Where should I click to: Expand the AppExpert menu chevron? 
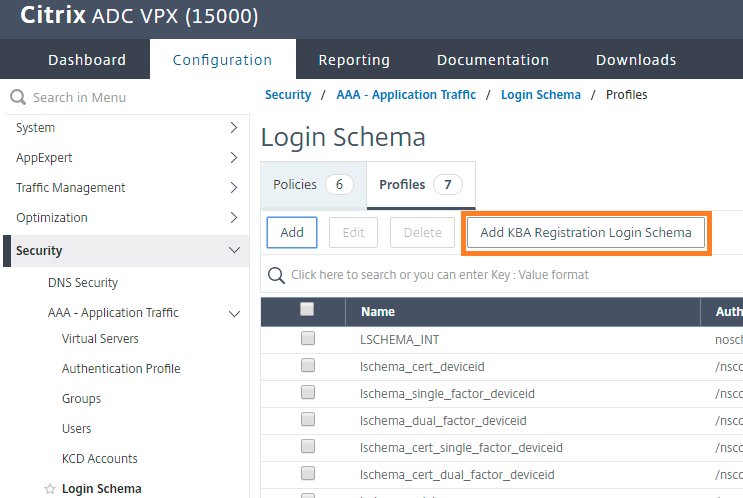234,157
